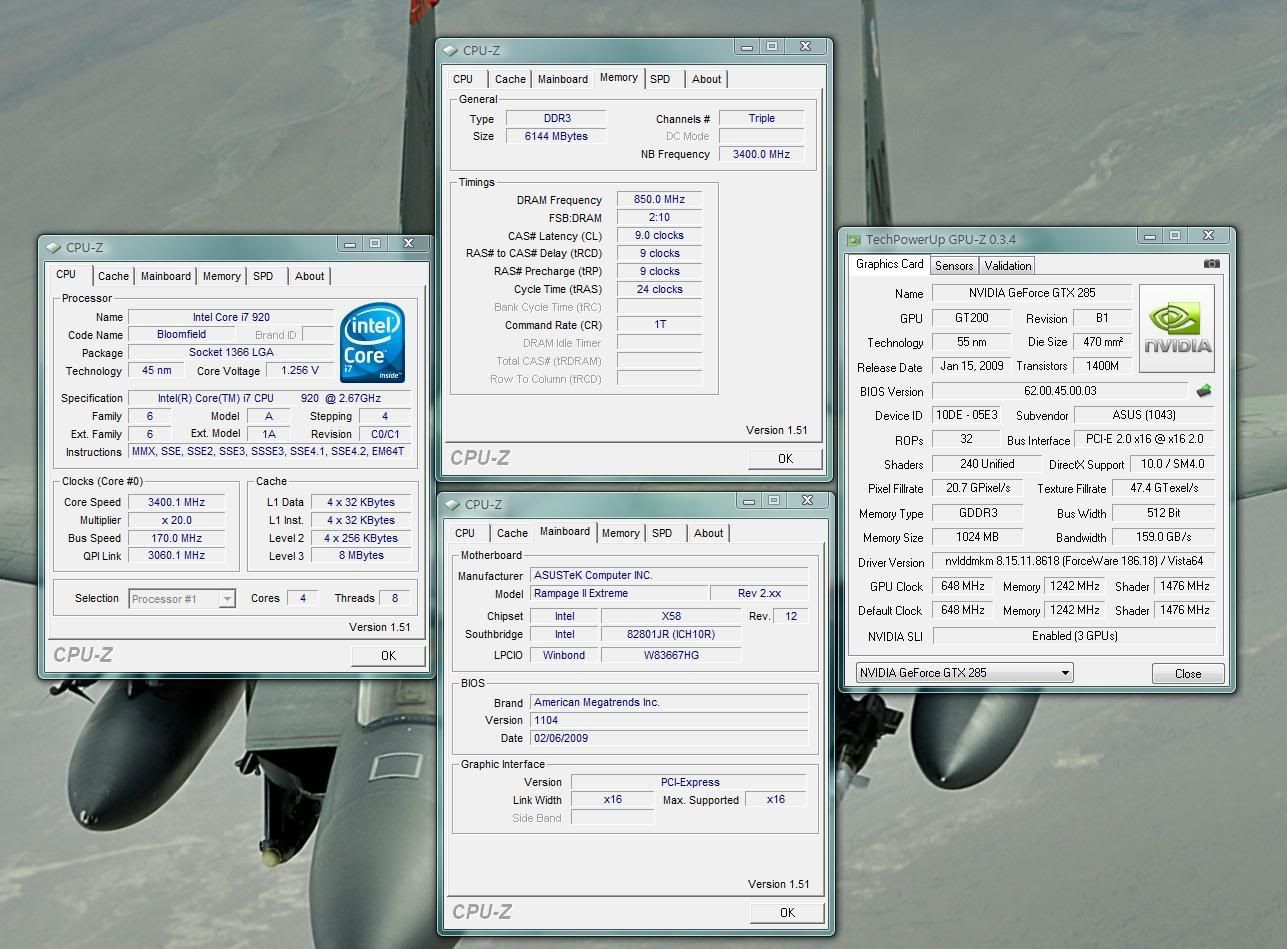The image size is (1287, 949).
Task: Click OK in the CPU-Z CPU window
Action: (x=388, y=656)
